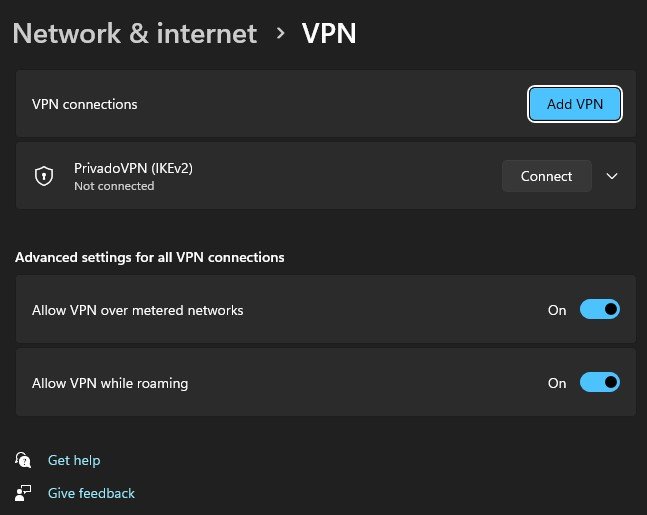Select the PrivadoVPN (IKEv2) connection name
Screen dimensions: 647x515
[x=133, y=168]
